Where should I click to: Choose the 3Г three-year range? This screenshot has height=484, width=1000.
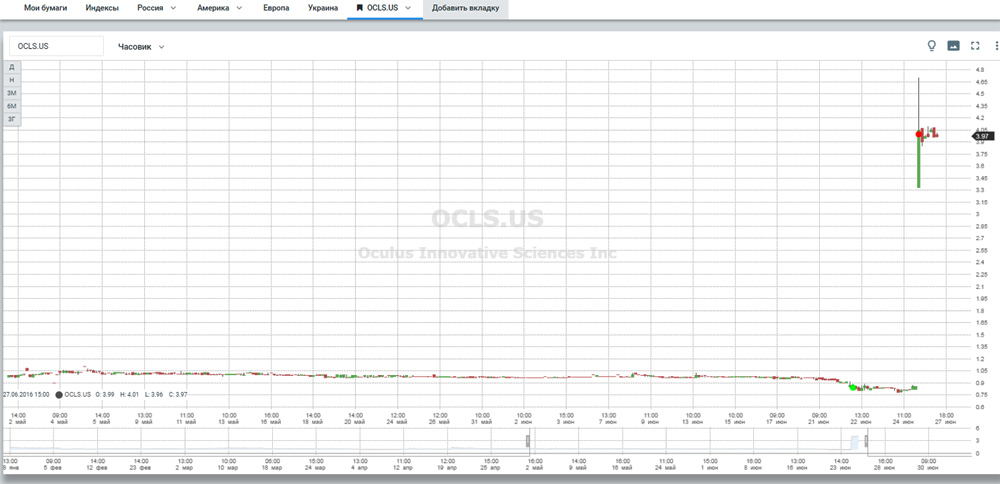pos(11,119)
